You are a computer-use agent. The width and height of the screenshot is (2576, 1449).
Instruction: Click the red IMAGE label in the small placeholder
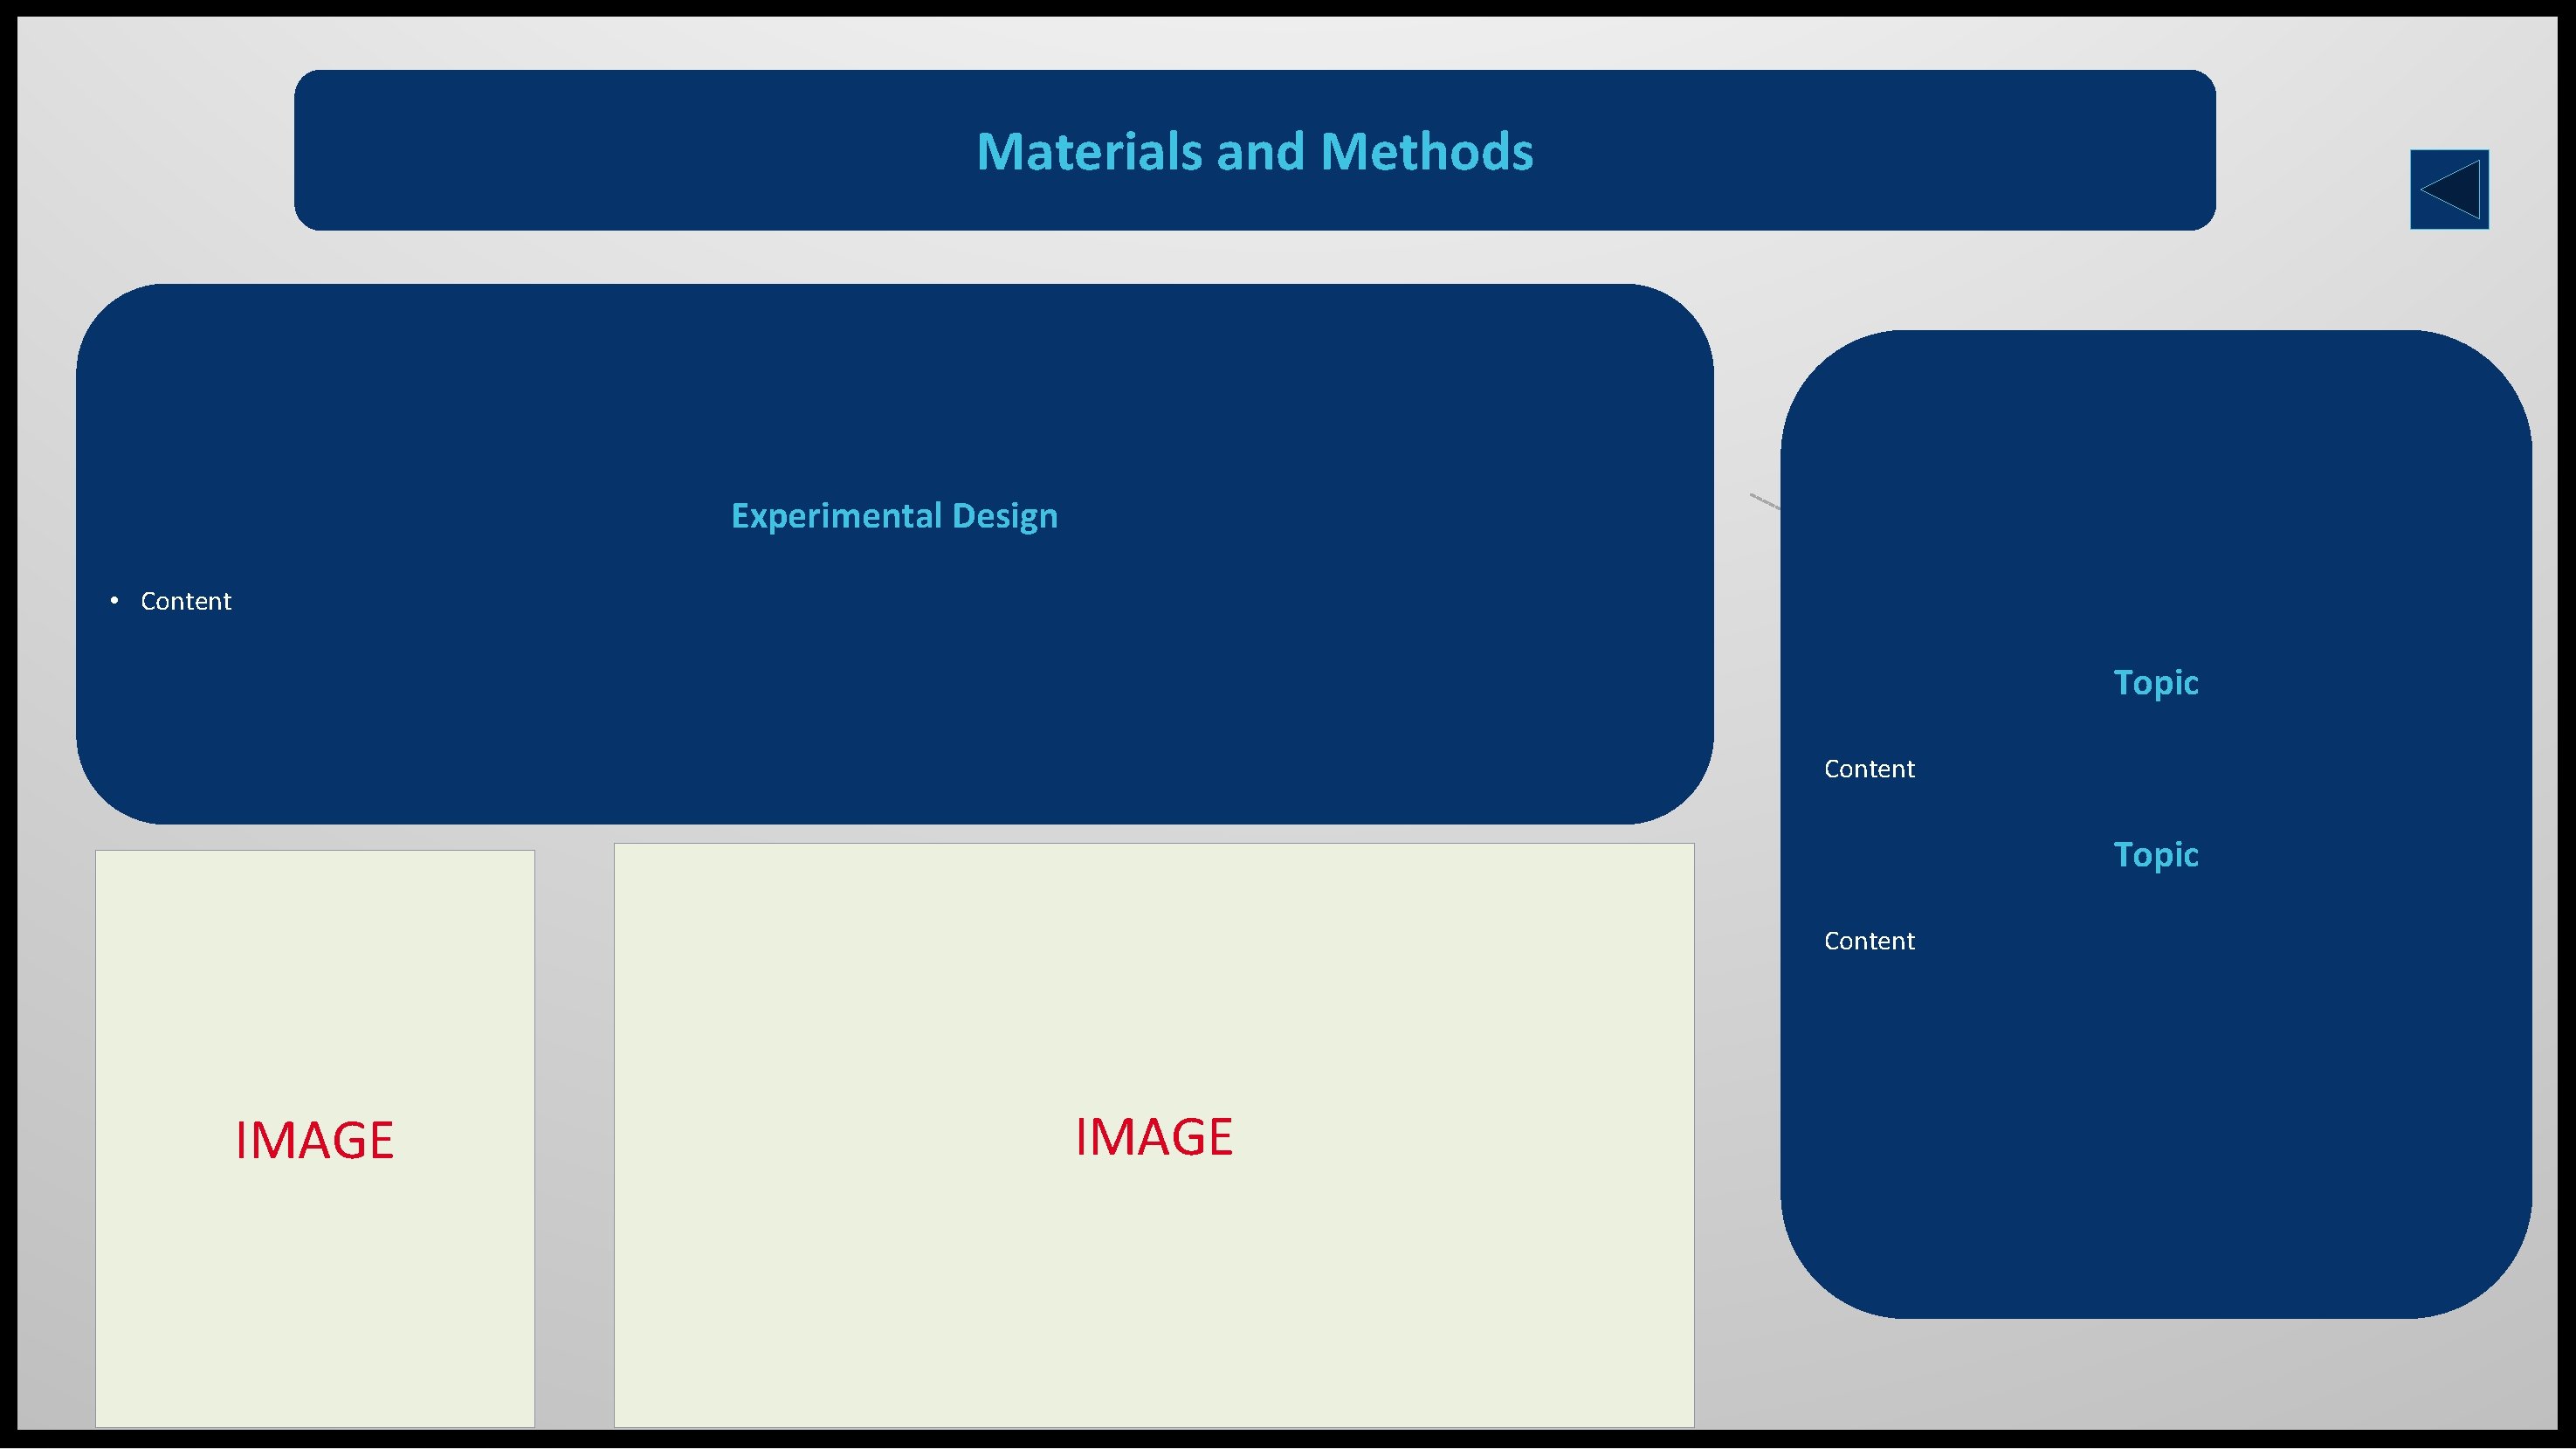[314, 1140]
